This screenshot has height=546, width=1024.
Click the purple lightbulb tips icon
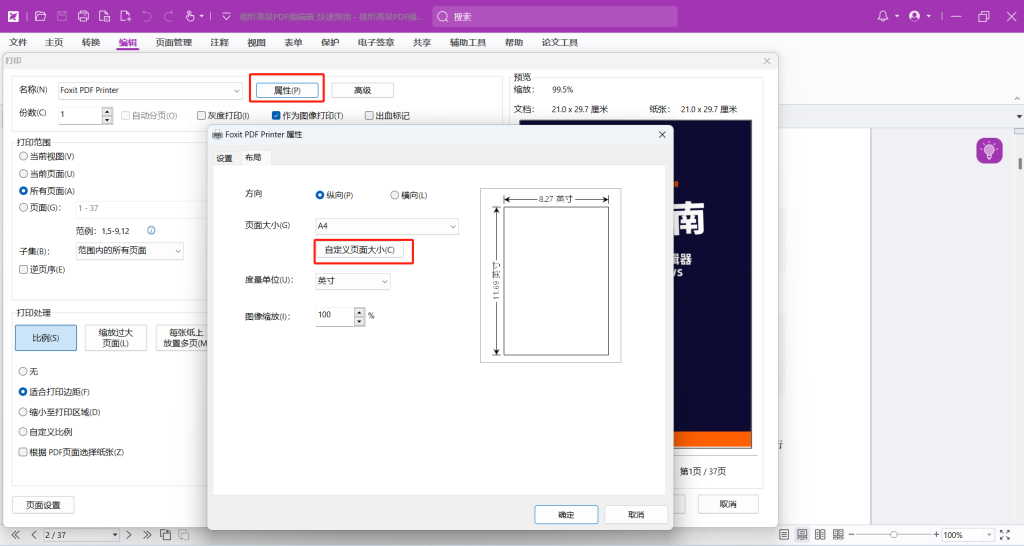[988, 151]
